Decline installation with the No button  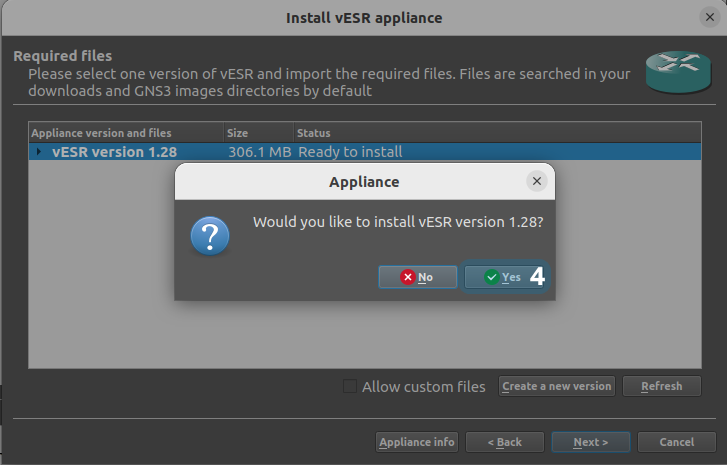tap(417, 277)
